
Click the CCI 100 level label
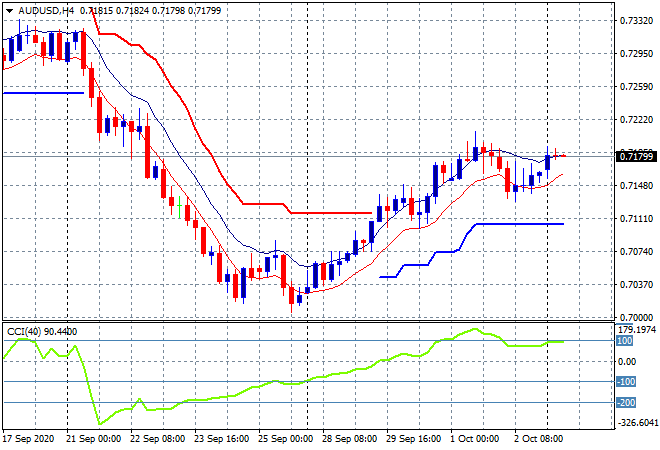(625, 341)
